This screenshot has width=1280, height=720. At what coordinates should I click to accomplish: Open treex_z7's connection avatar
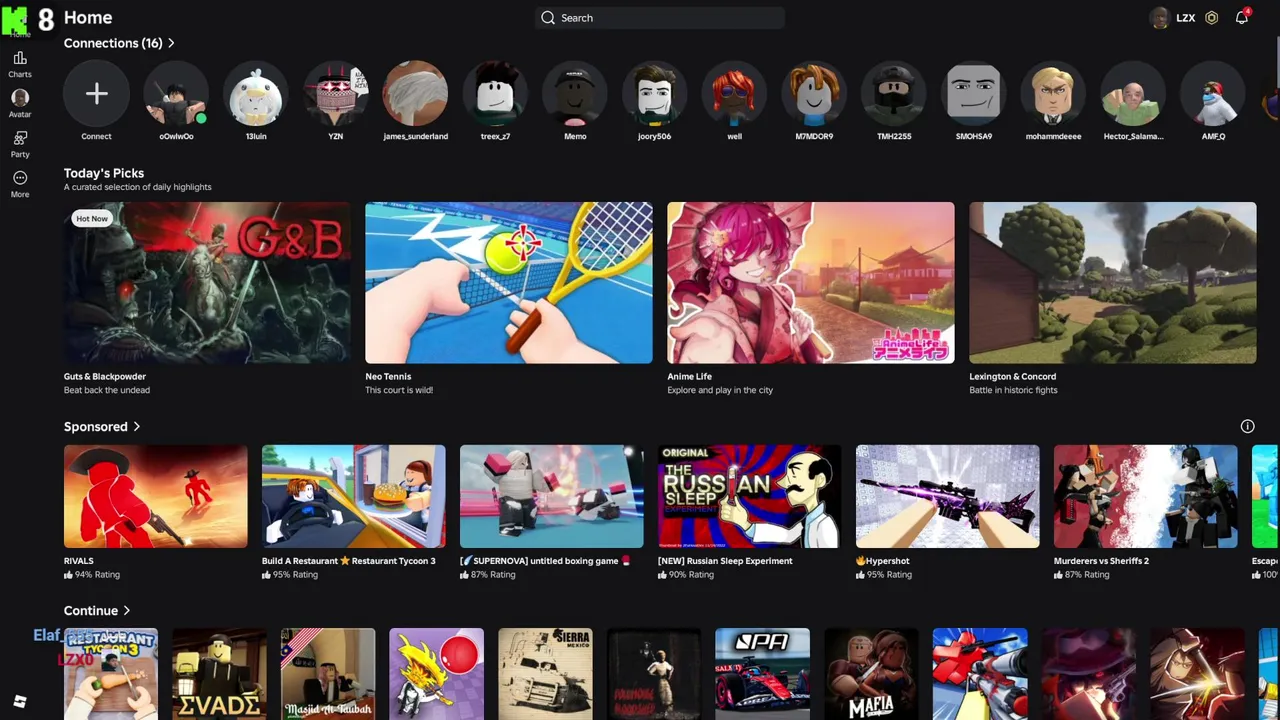tap(495, 94)
